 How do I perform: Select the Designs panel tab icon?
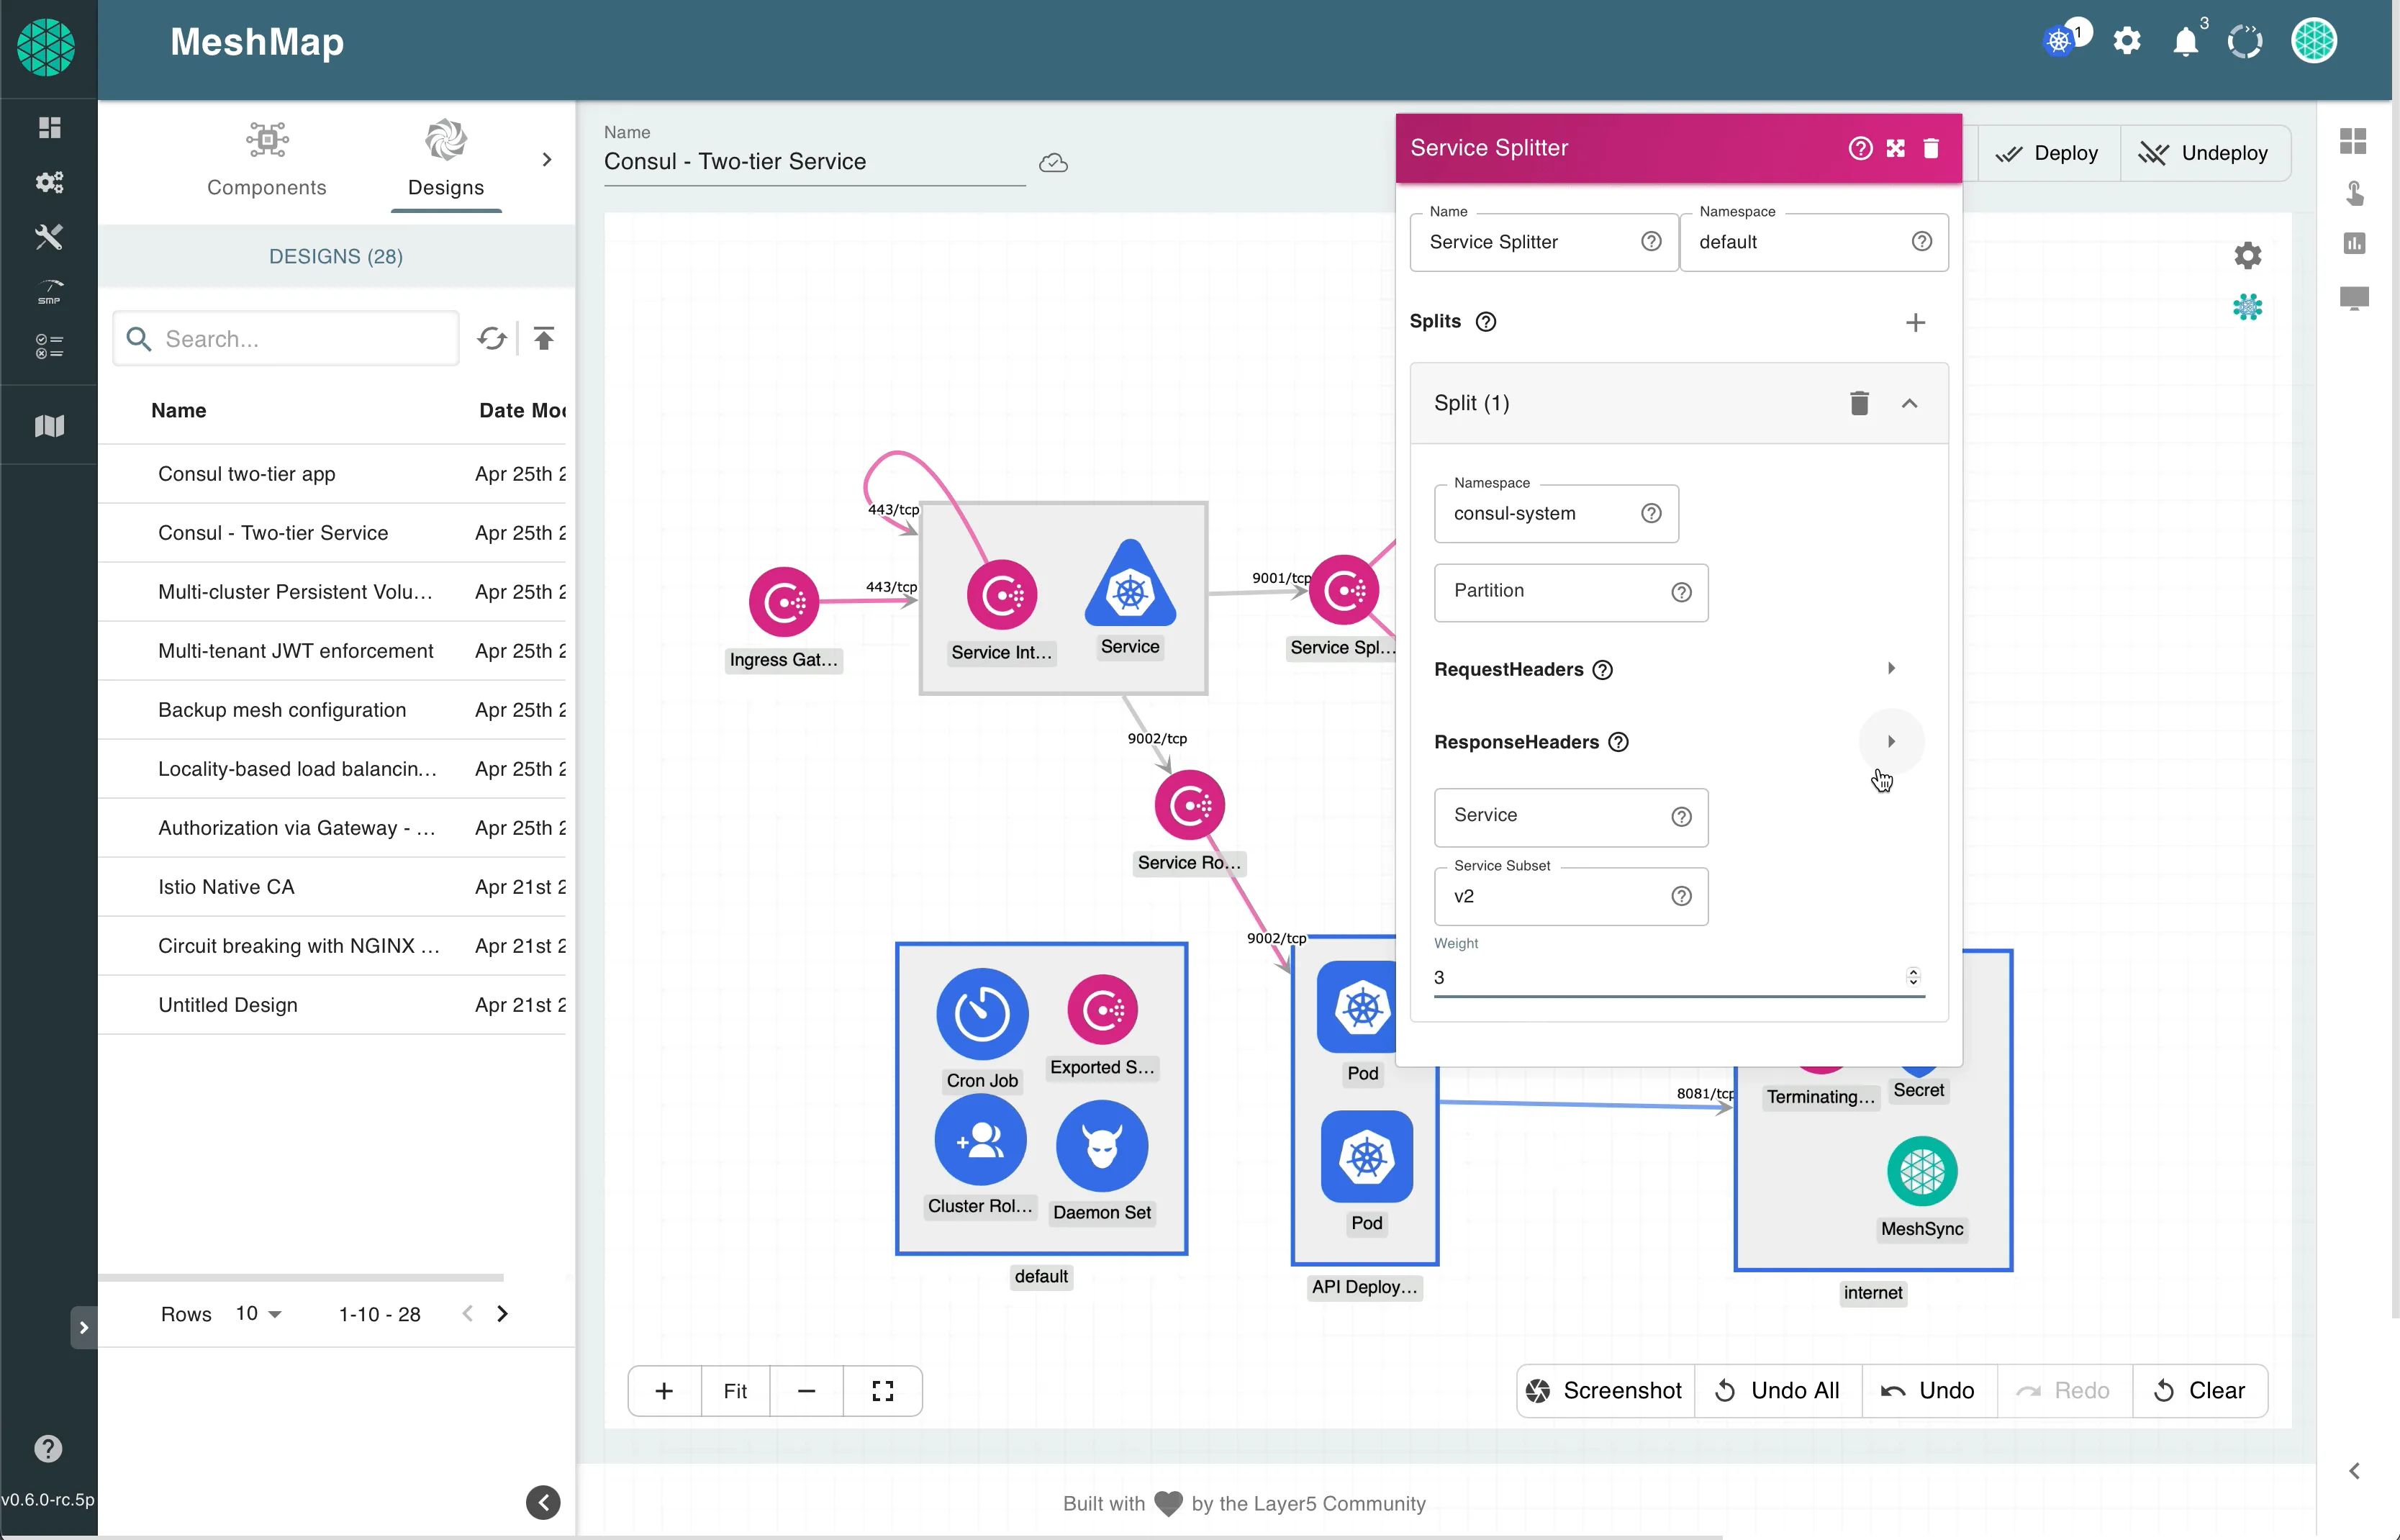pyautogui.click(x=443, y=140)
